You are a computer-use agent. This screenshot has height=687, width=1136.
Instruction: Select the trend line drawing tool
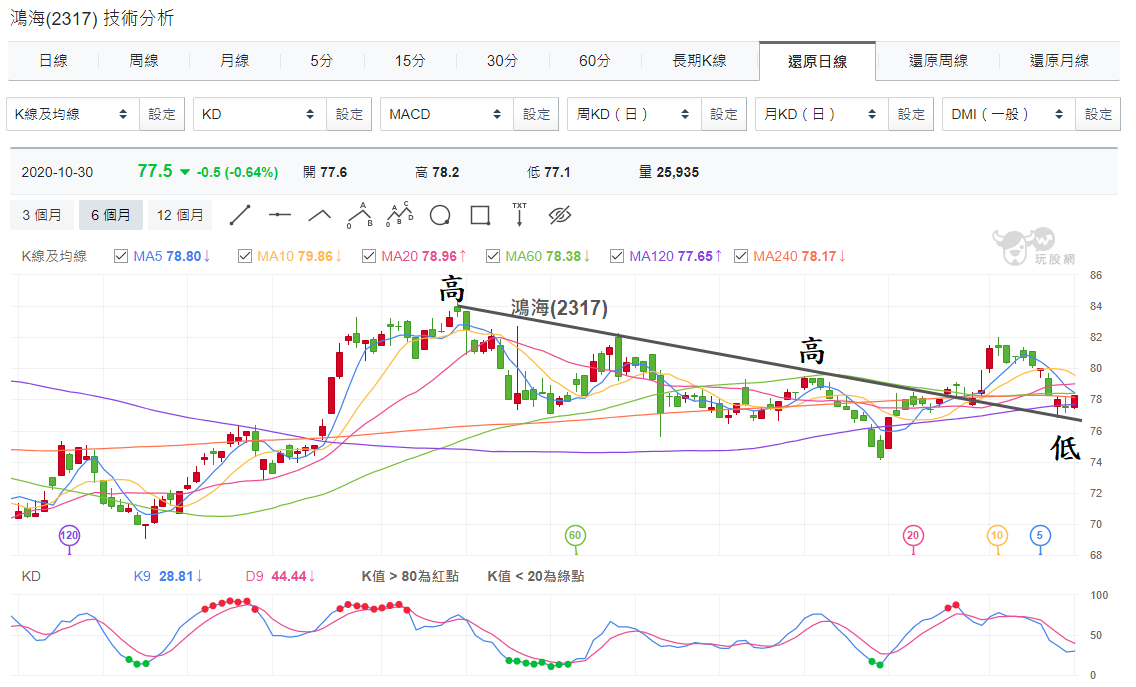[240, 215]
